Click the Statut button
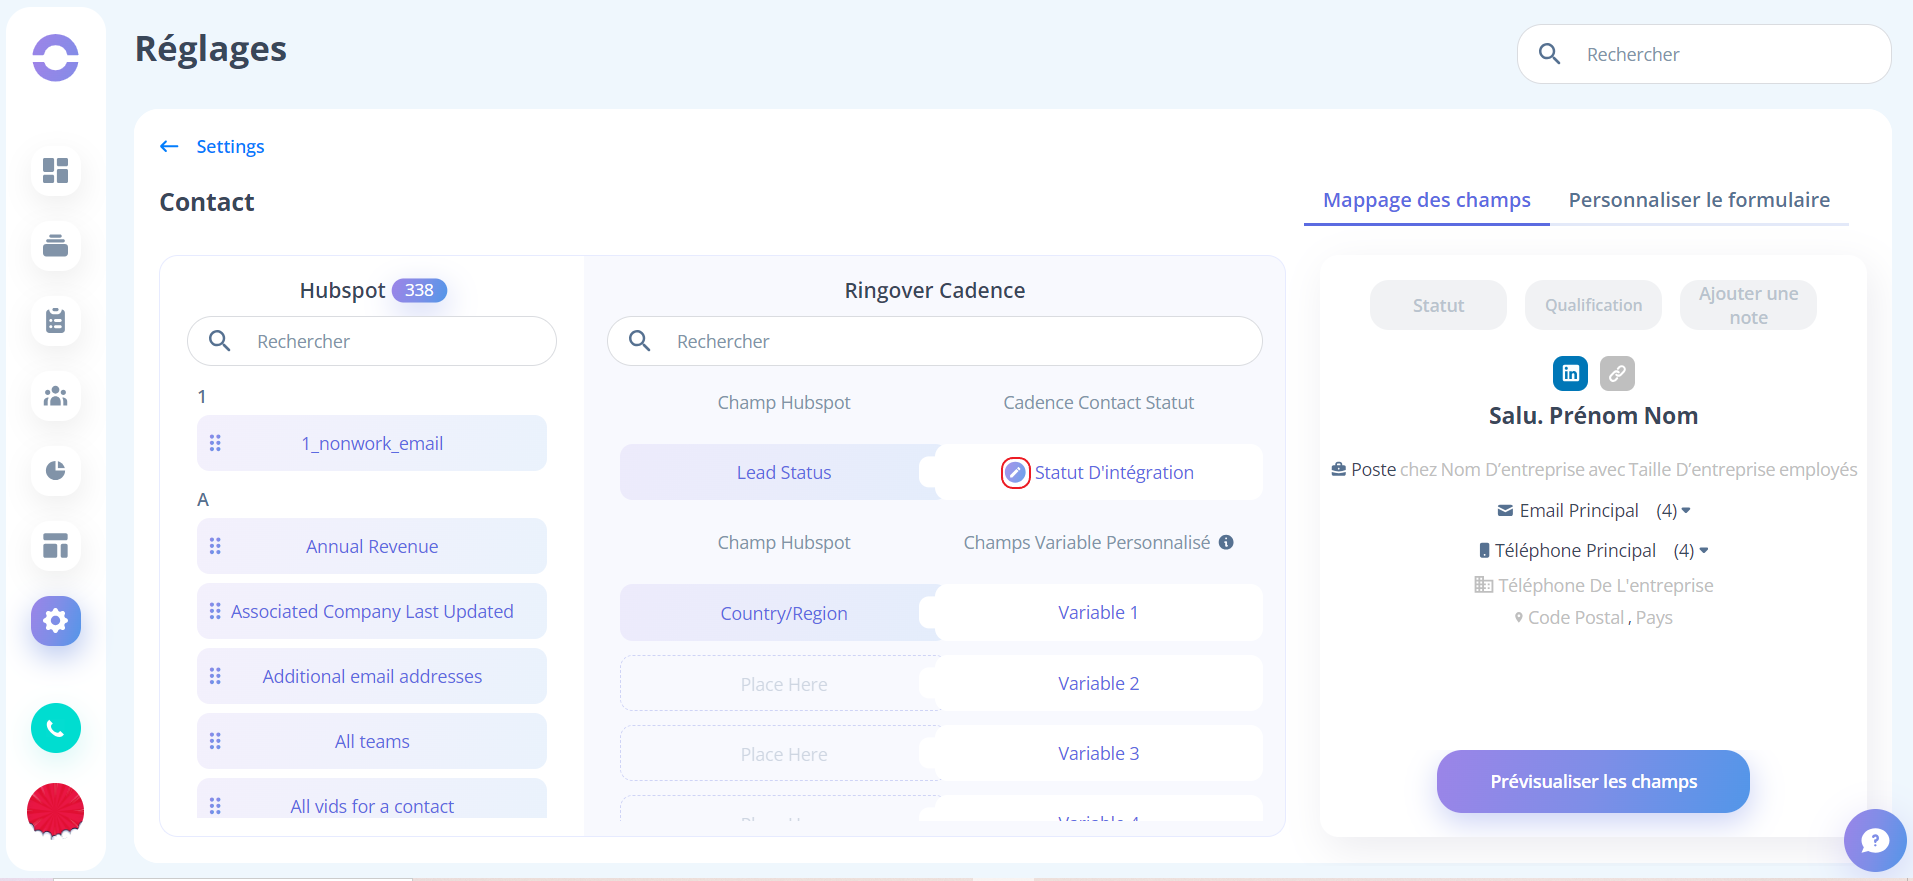Viewport: 1913px width, 881px height. (1438, 305)
